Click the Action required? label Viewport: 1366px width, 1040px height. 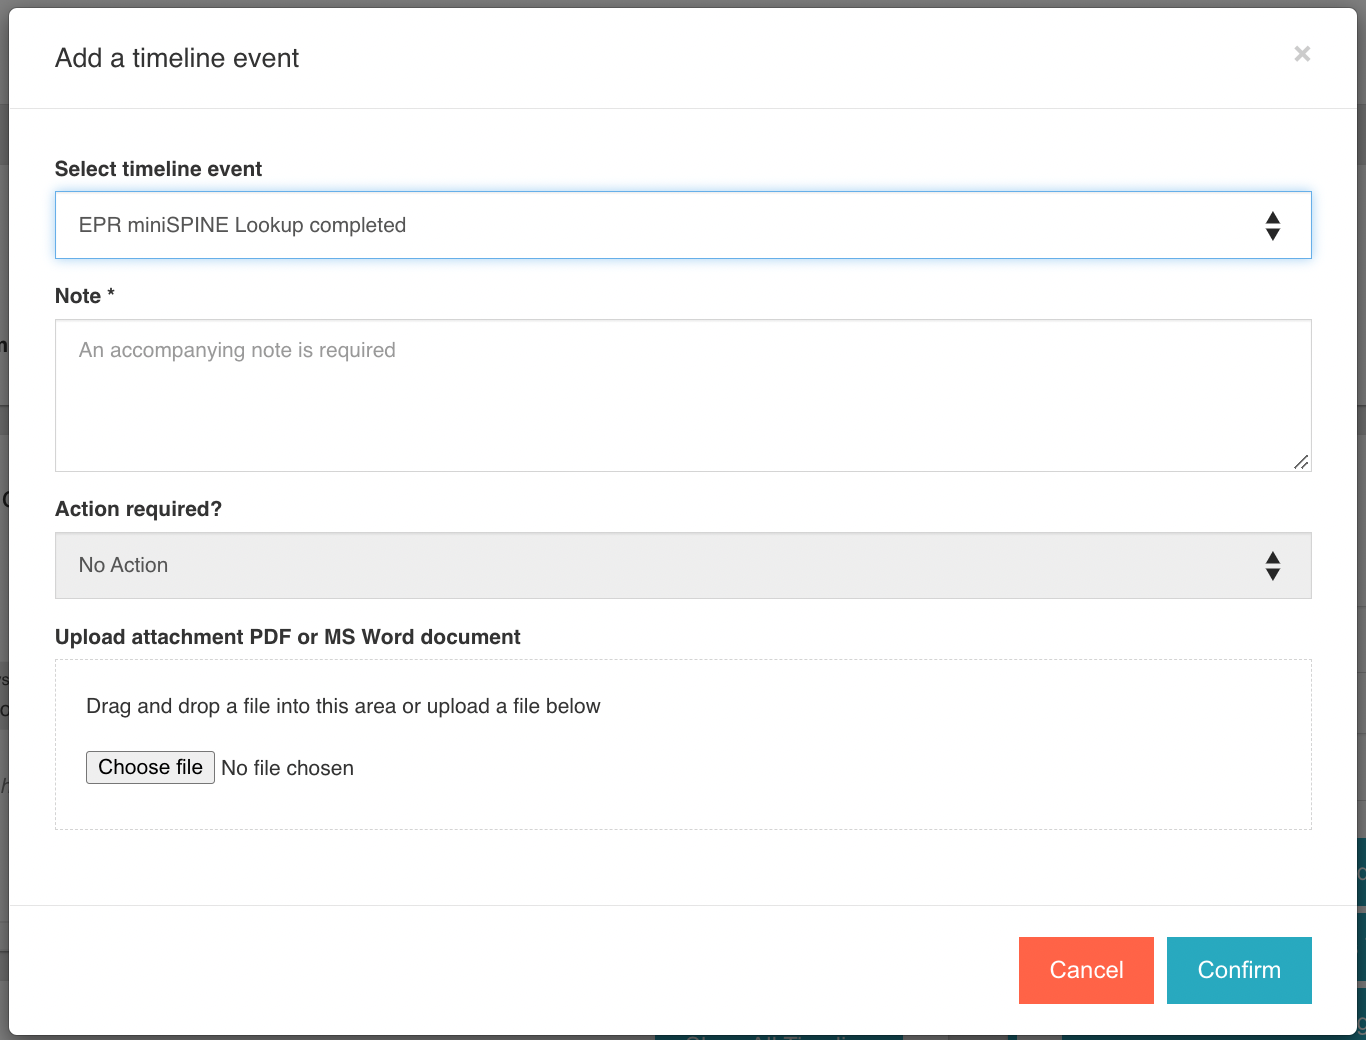138,509
